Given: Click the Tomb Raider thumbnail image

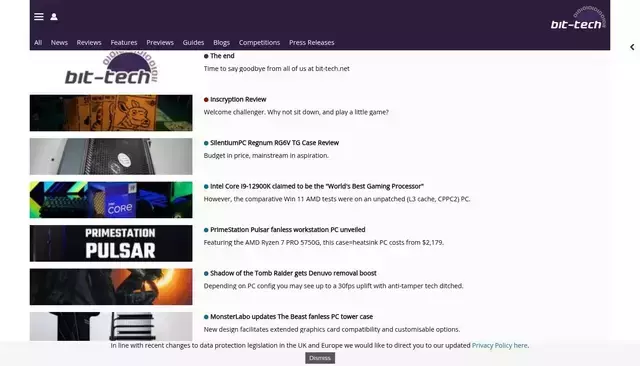Looking at the screenshot, I should [x=111, y=287].
